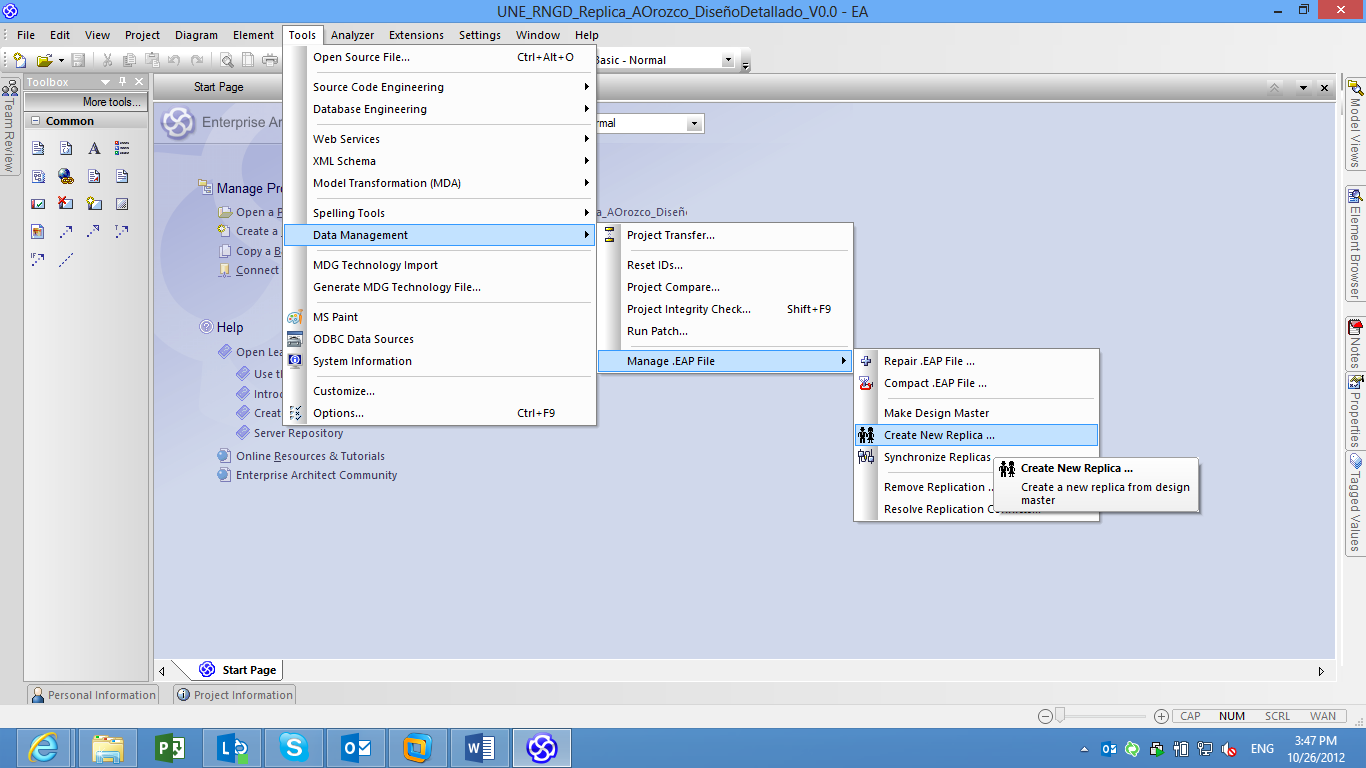
Task: Select the checkmark box tool in Toolbox
Action: (38, 204)
